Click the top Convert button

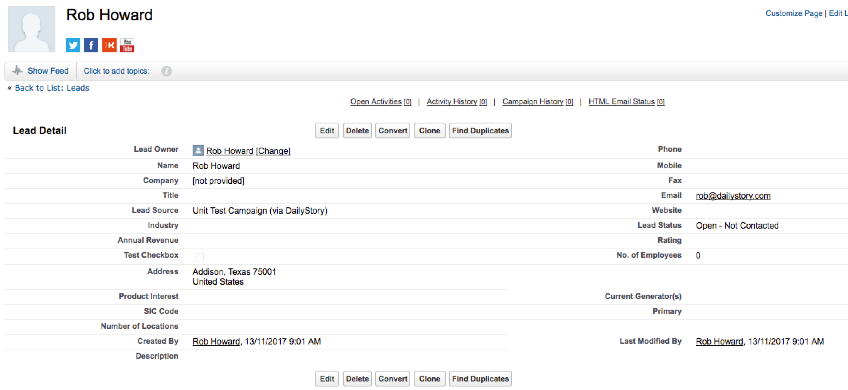click(393, 131)
